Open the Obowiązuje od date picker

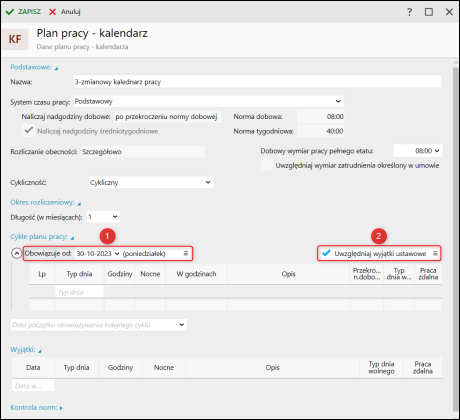[98, 254]
